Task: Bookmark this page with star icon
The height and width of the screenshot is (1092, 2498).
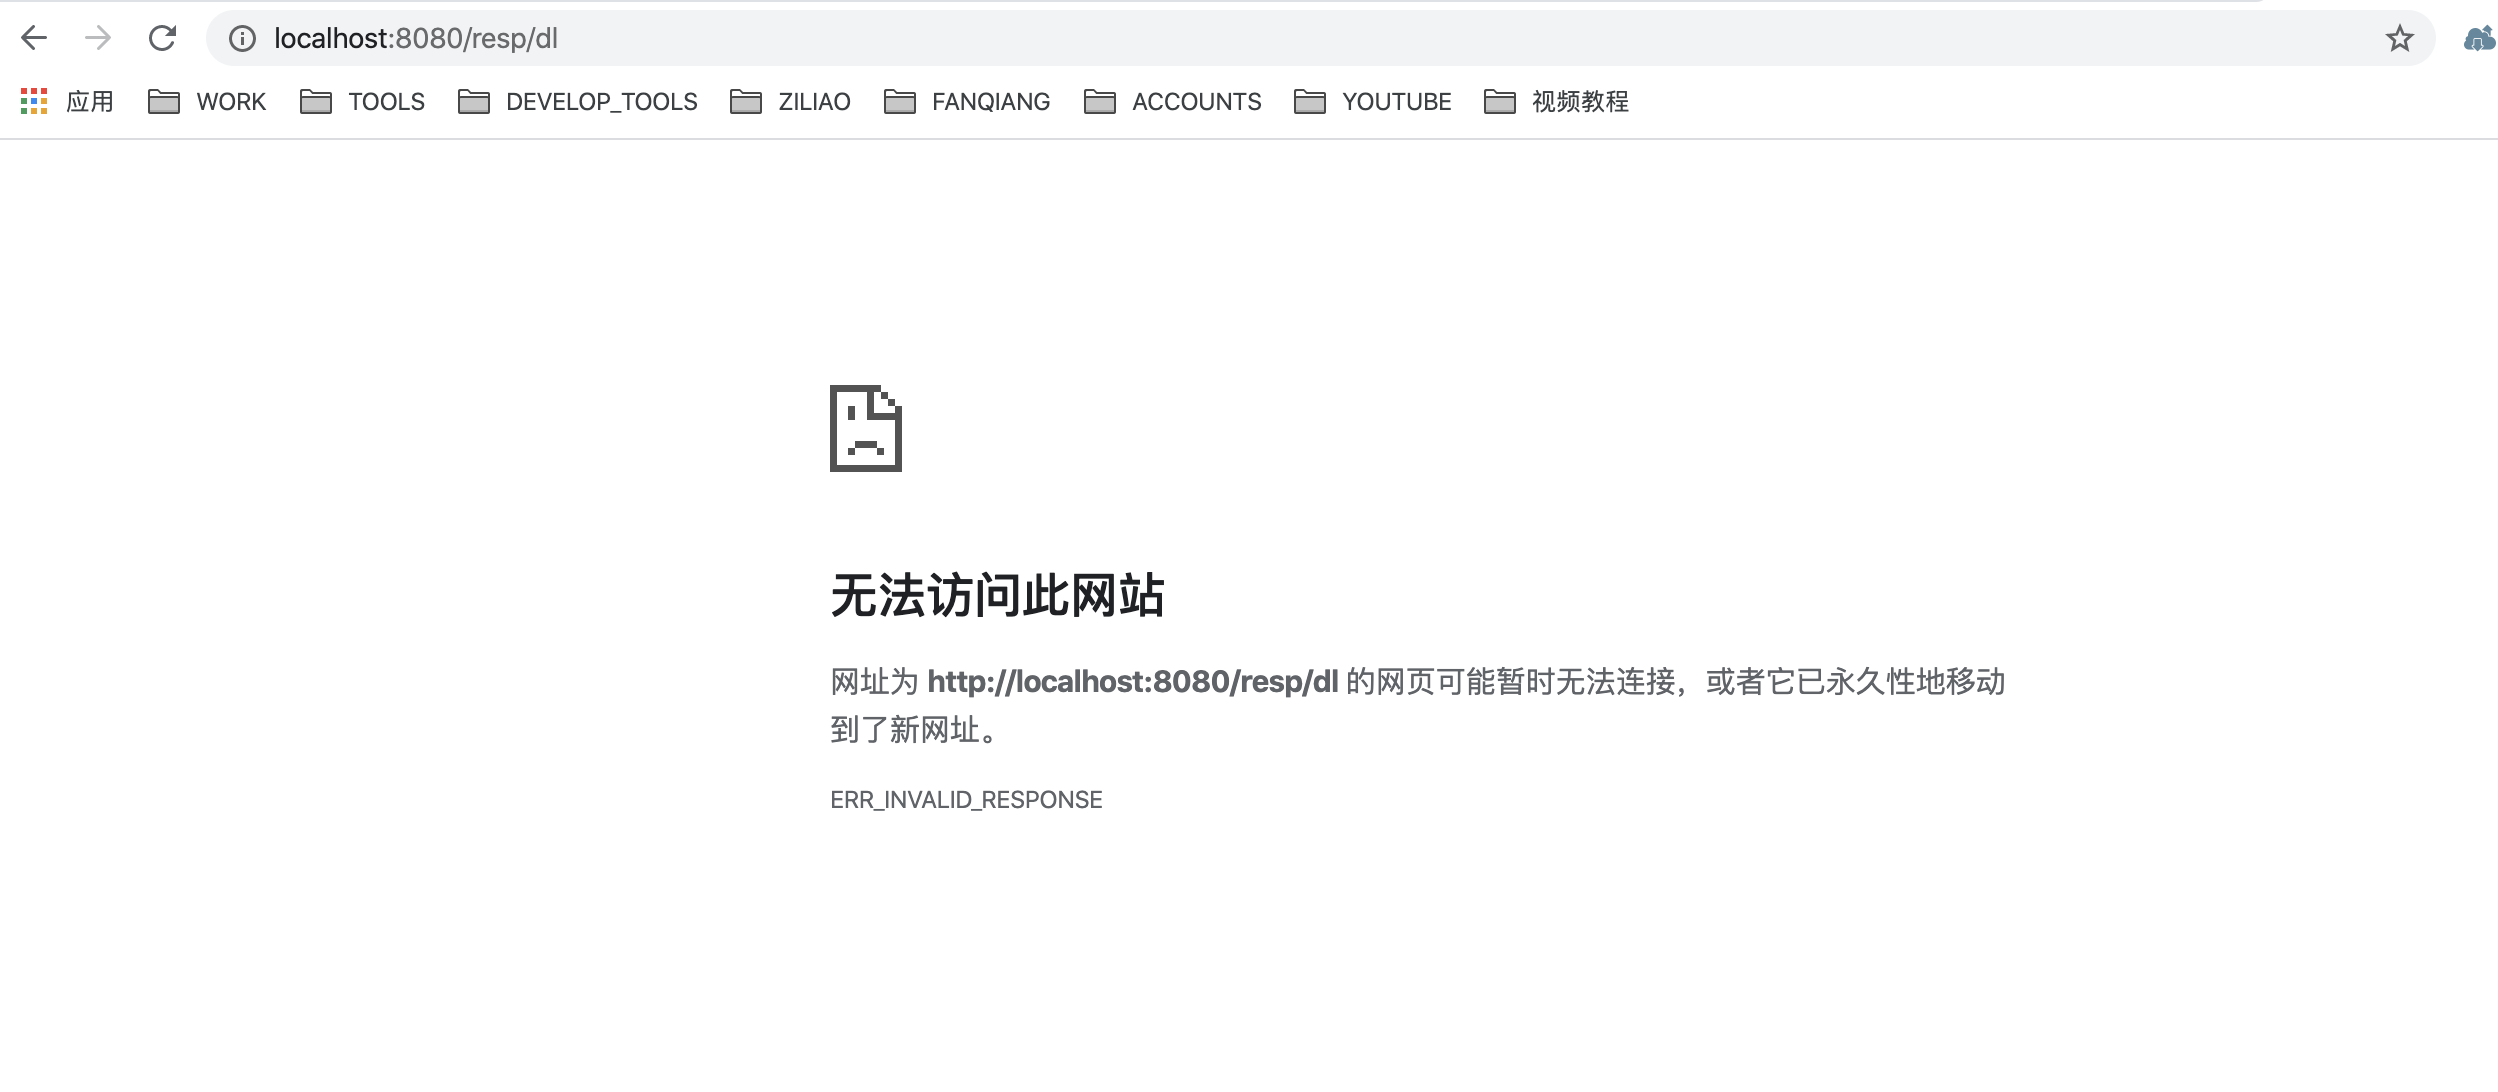Action: 2399,39
